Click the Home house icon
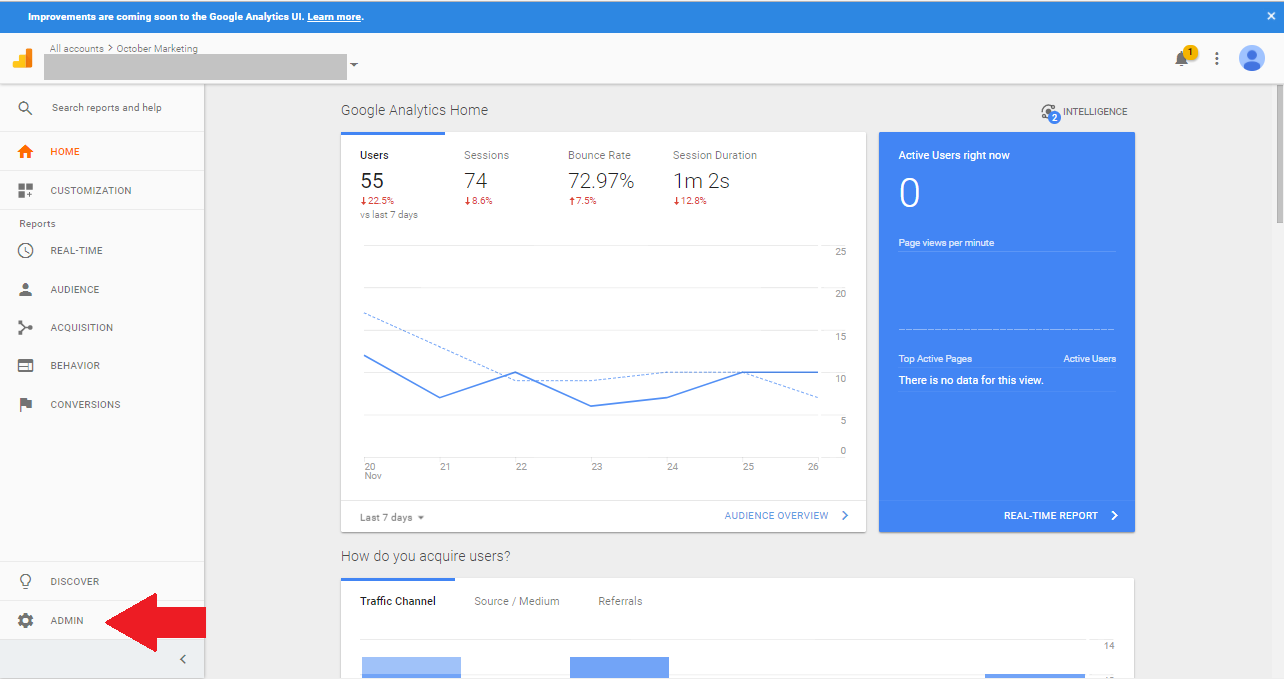The width and height of the screenshot is (1284, 679). click(26, 152)
